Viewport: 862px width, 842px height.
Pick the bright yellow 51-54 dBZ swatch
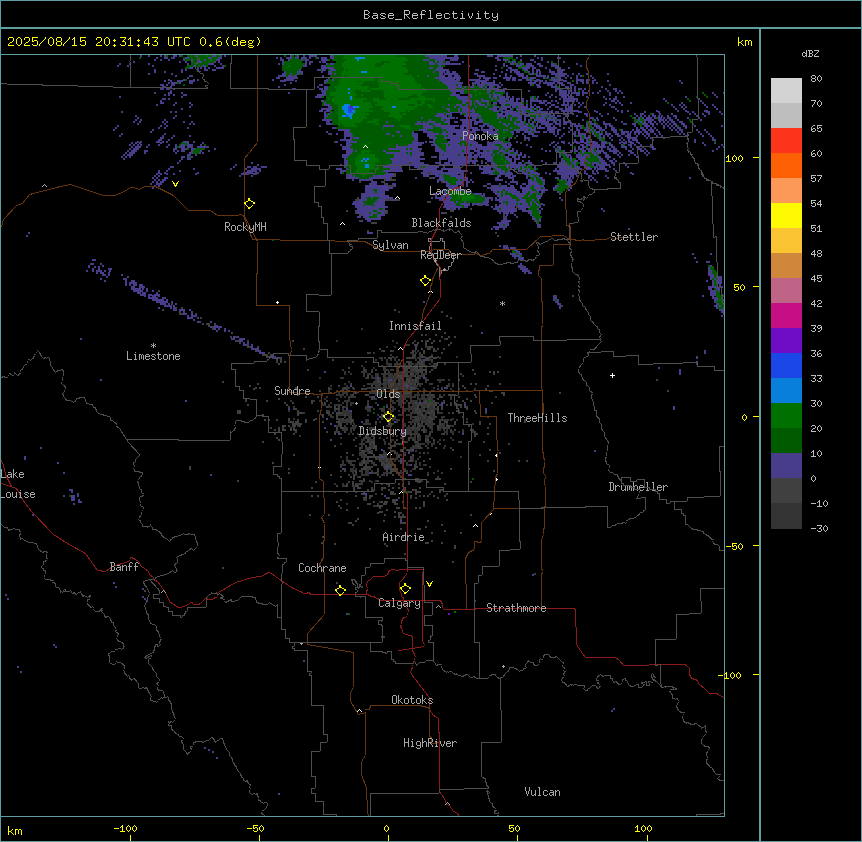tap(786, 215)
